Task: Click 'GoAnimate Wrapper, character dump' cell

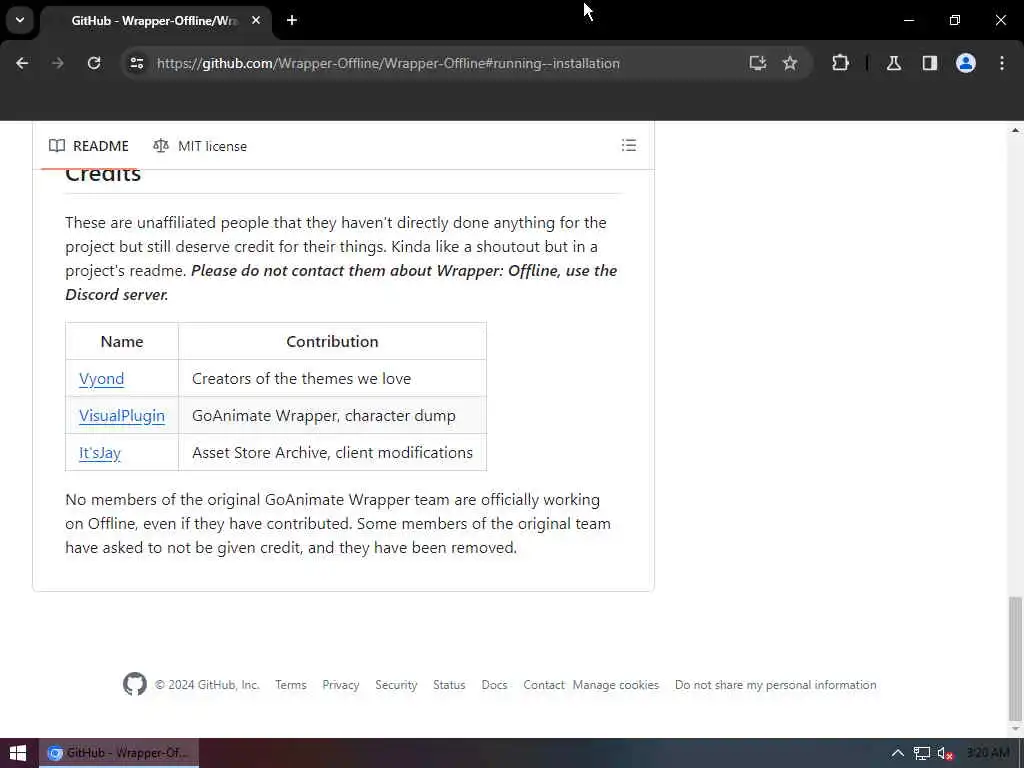Action: (332, 416)
